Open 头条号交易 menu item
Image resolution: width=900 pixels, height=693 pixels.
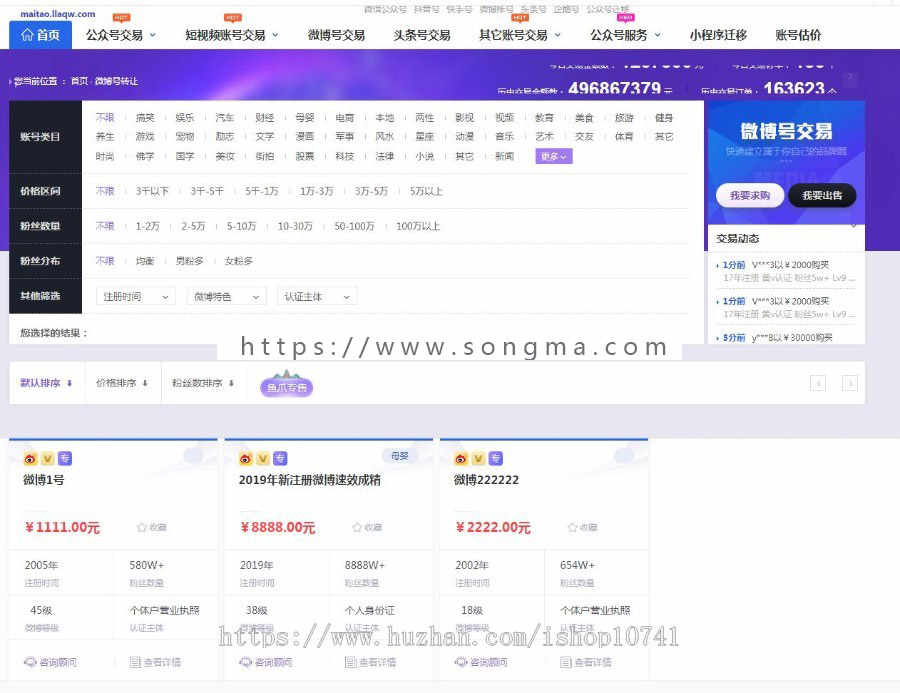422,35
